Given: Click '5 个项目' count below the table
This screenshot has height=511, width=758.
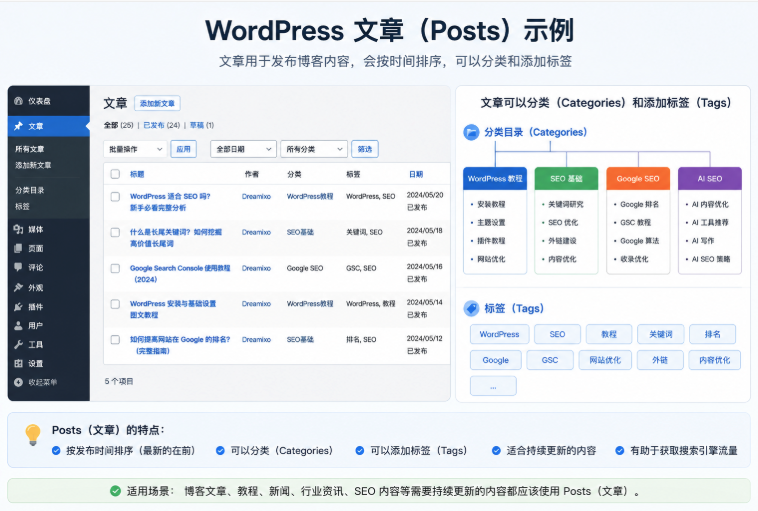Looking at the screenshot, I should [119, 381].
